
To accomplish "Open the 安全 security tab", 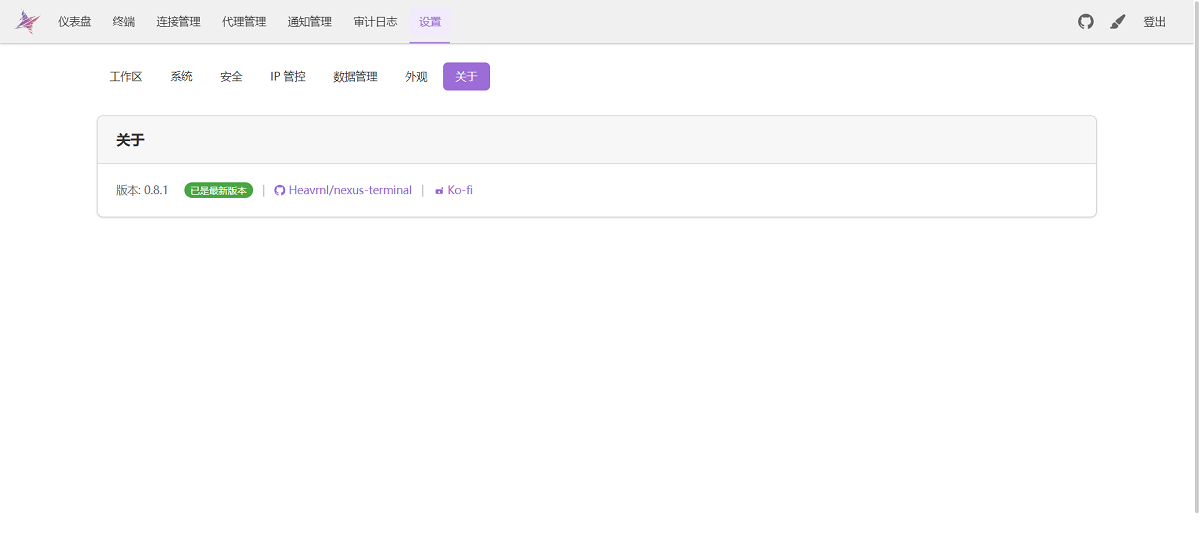I will coord(231,77).
